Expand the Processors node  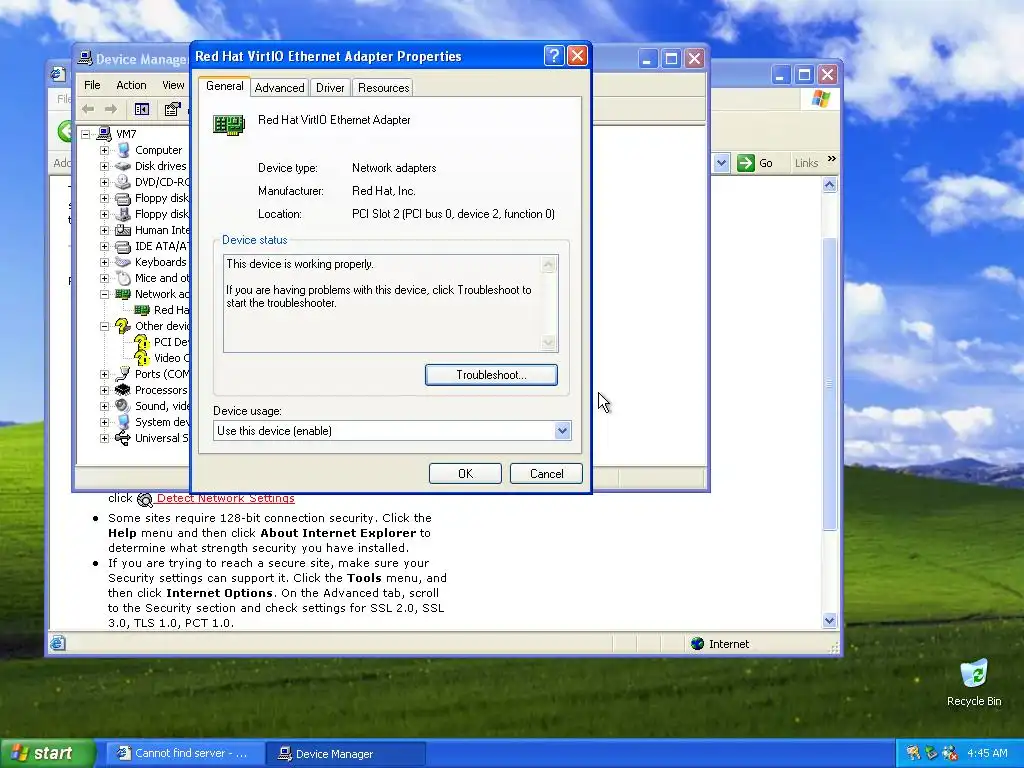pos(104,390)
